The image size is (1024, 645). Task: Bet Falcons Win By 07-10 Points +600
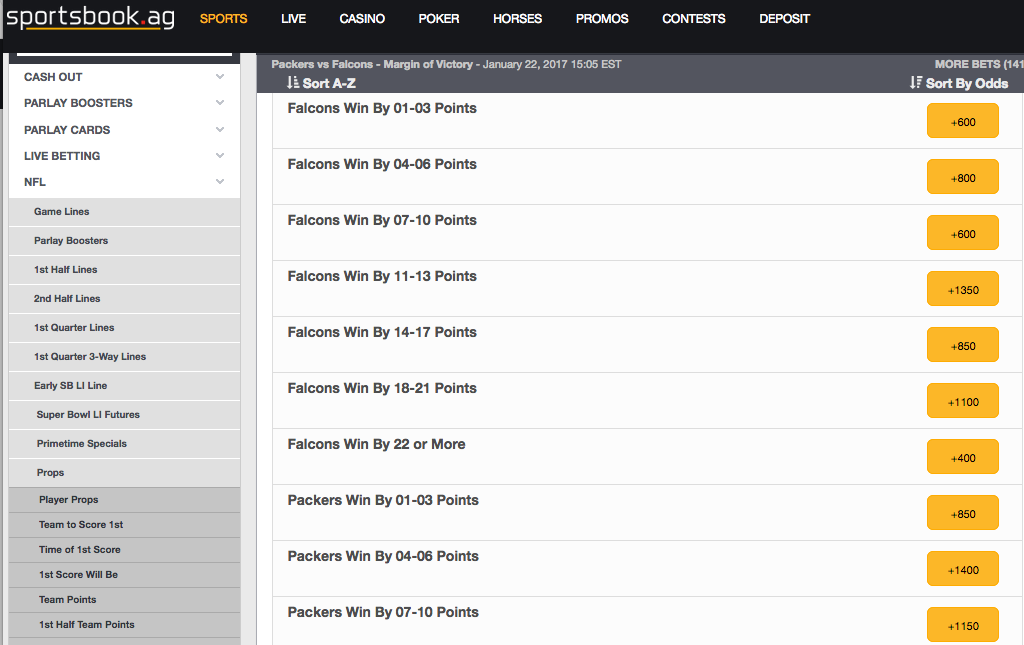(963, 233)
